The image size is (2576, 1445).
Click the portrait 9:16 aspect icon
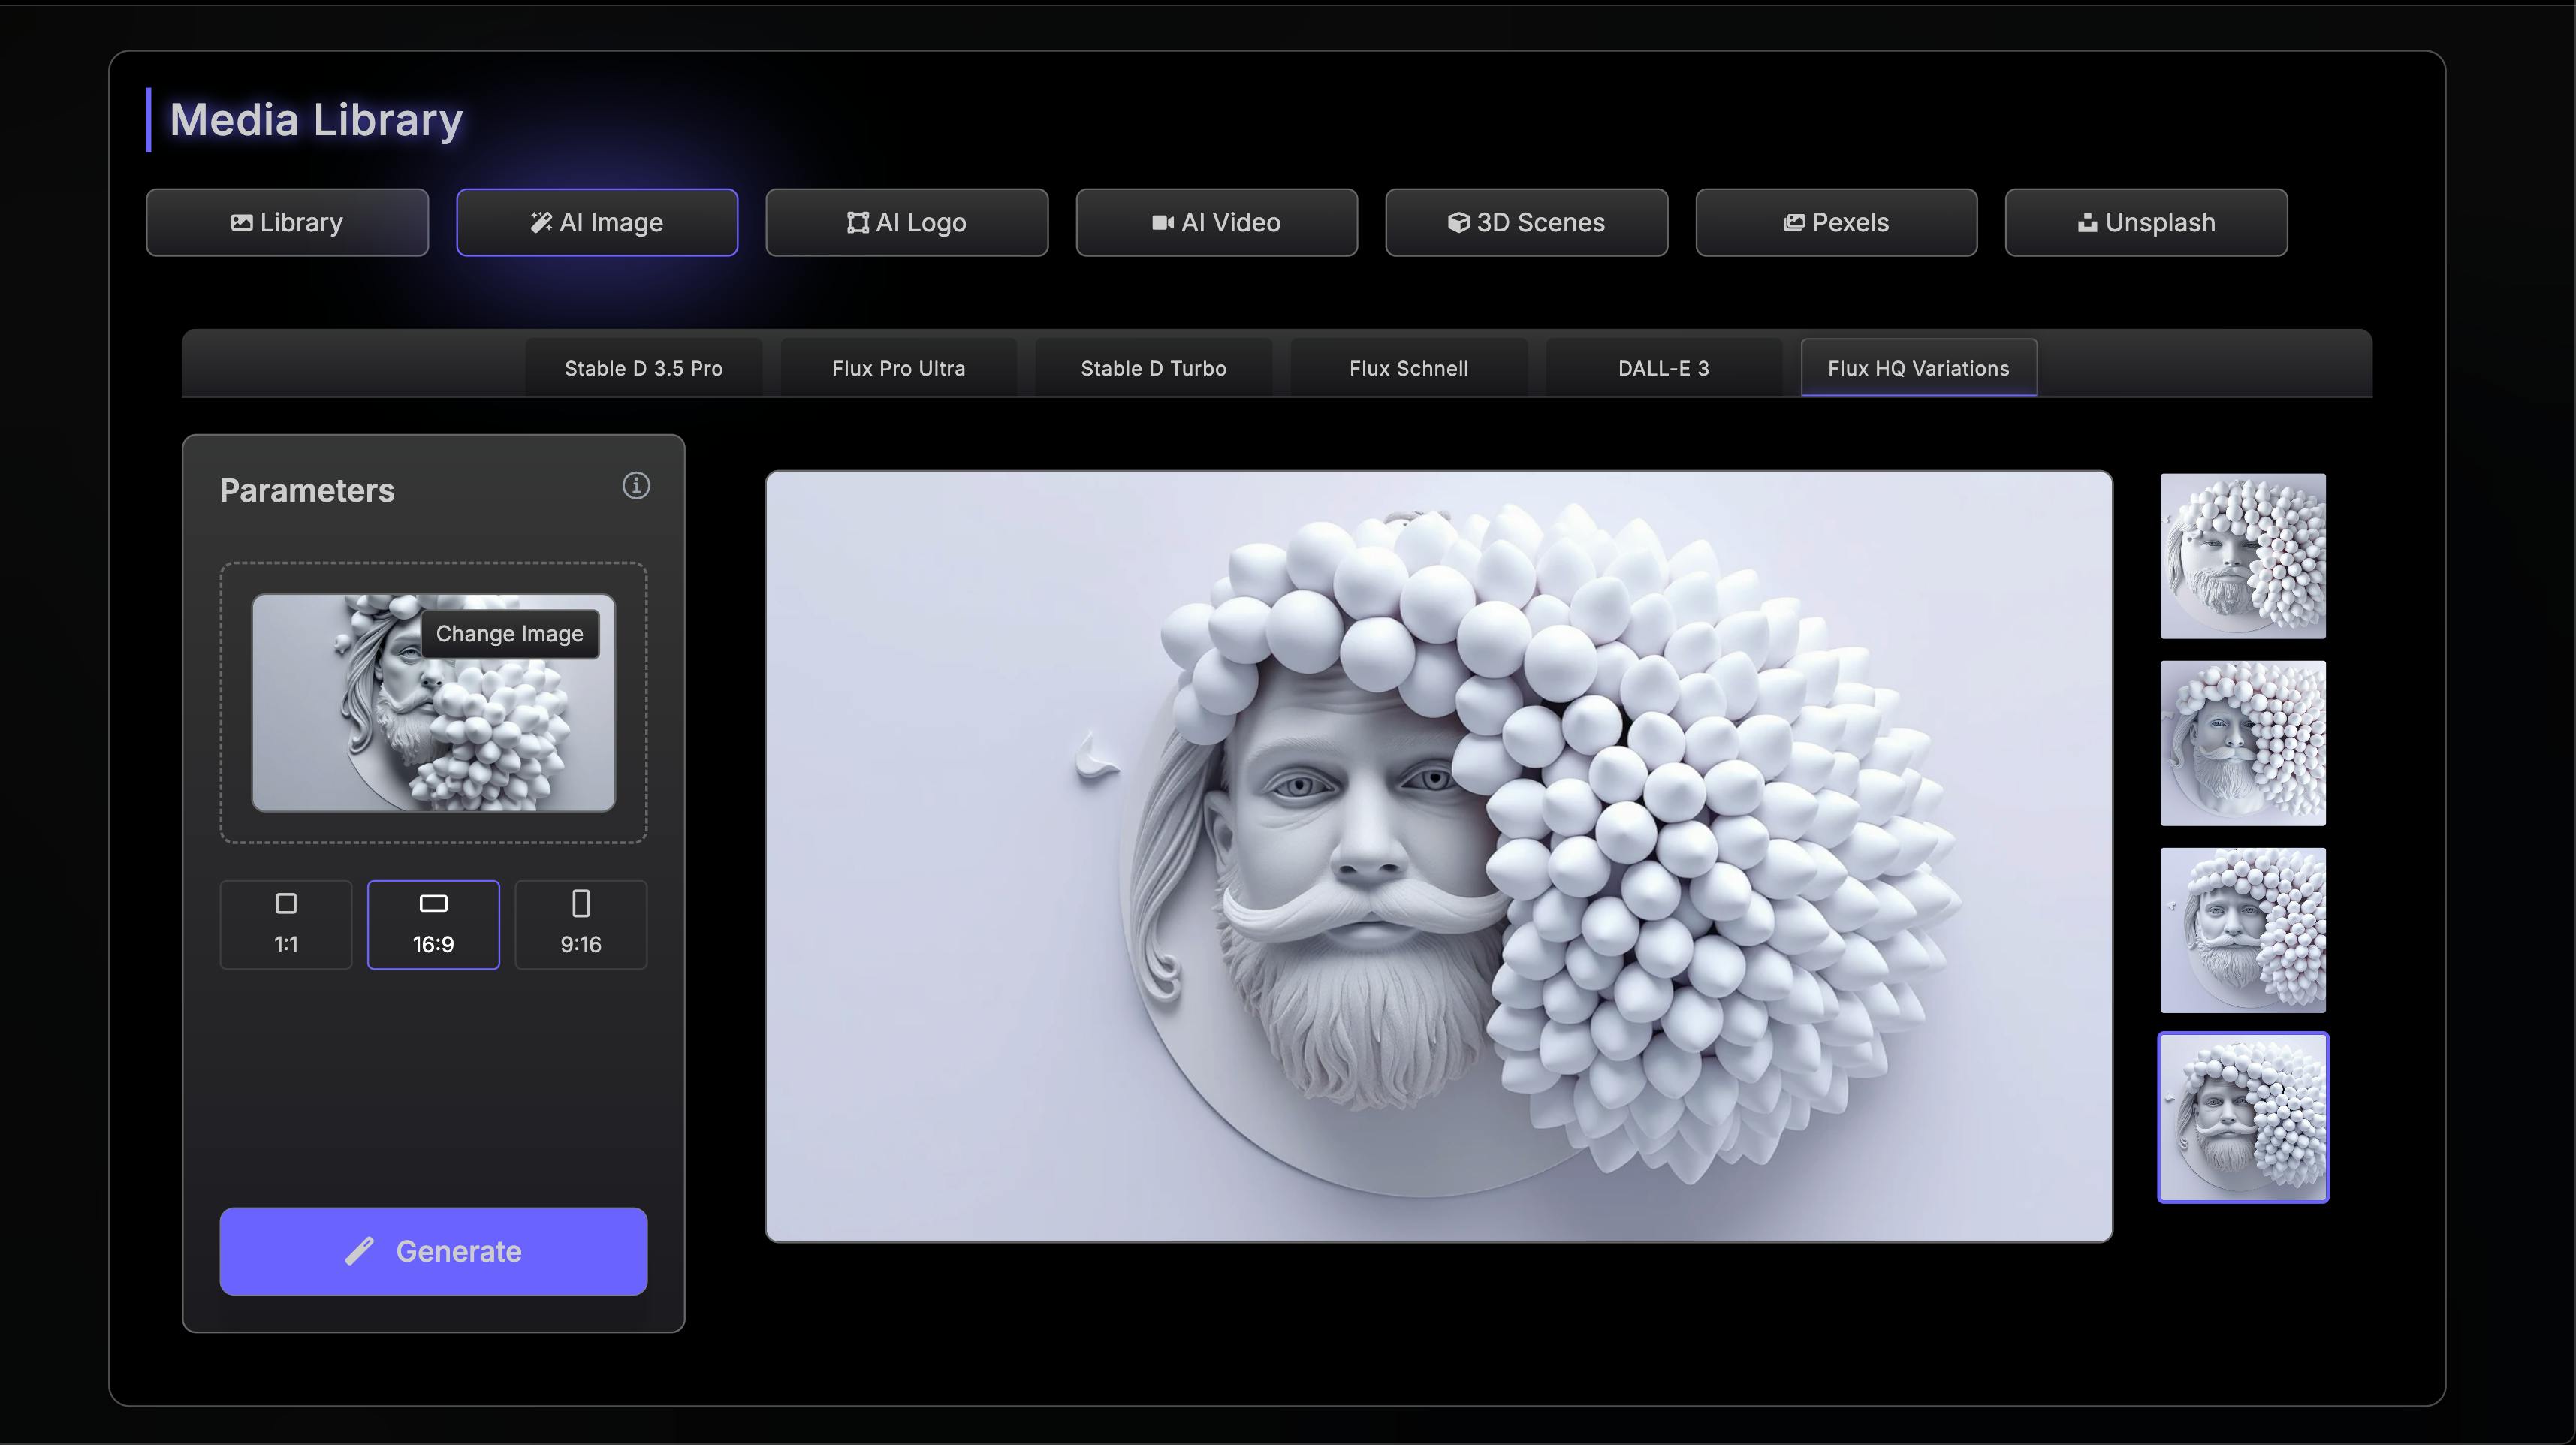581,904
